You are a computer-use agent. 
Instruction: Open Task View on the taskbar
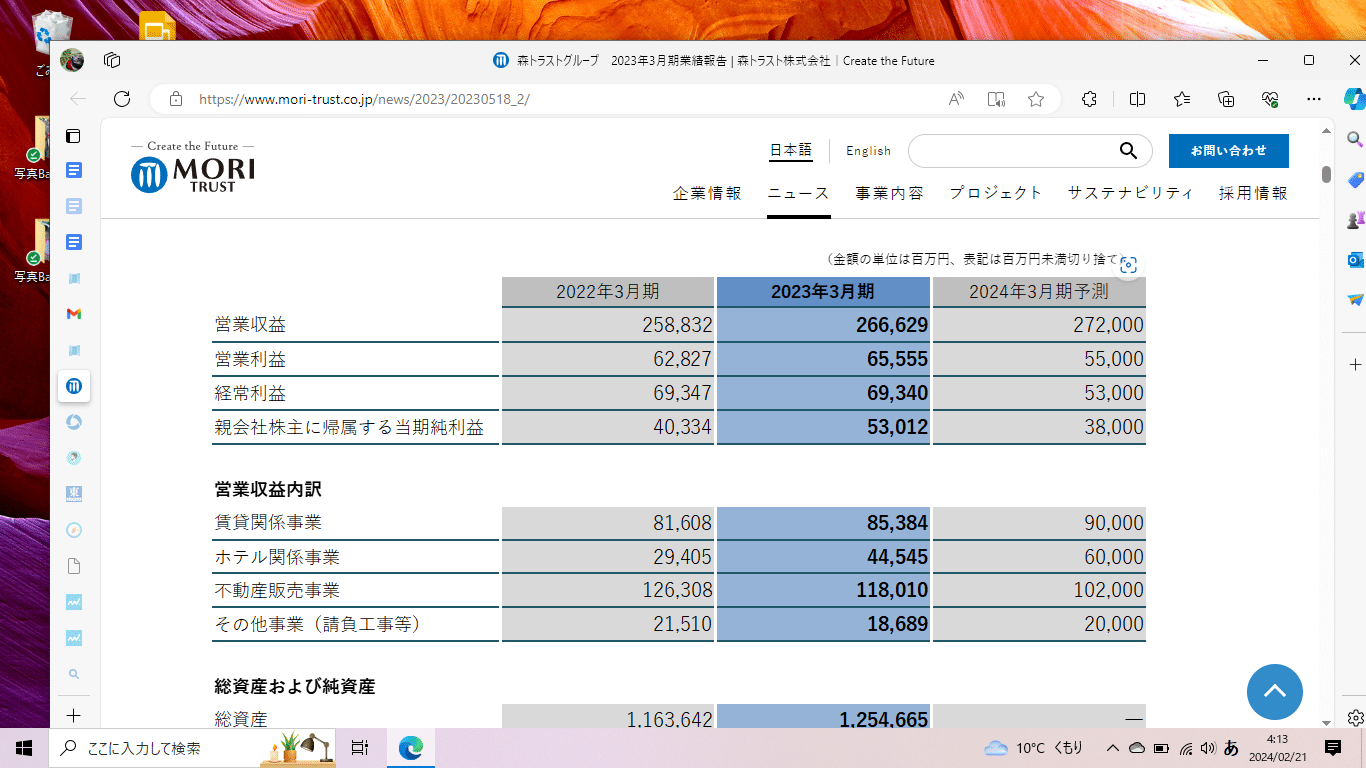point(361,747)
